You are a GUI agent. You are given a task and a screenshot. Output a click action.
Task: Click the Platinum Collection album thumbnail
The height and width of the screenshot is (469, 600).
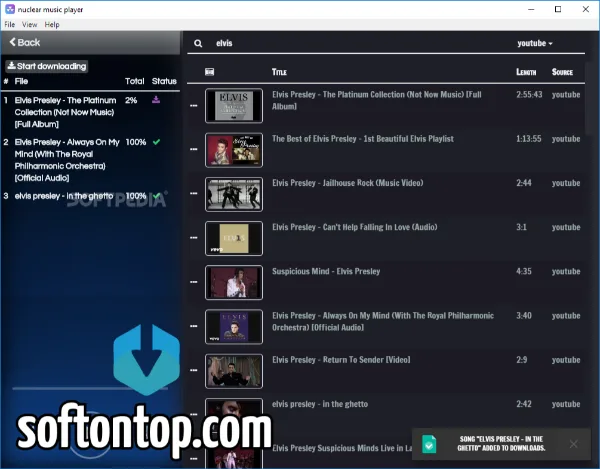(x=234, y=106)
